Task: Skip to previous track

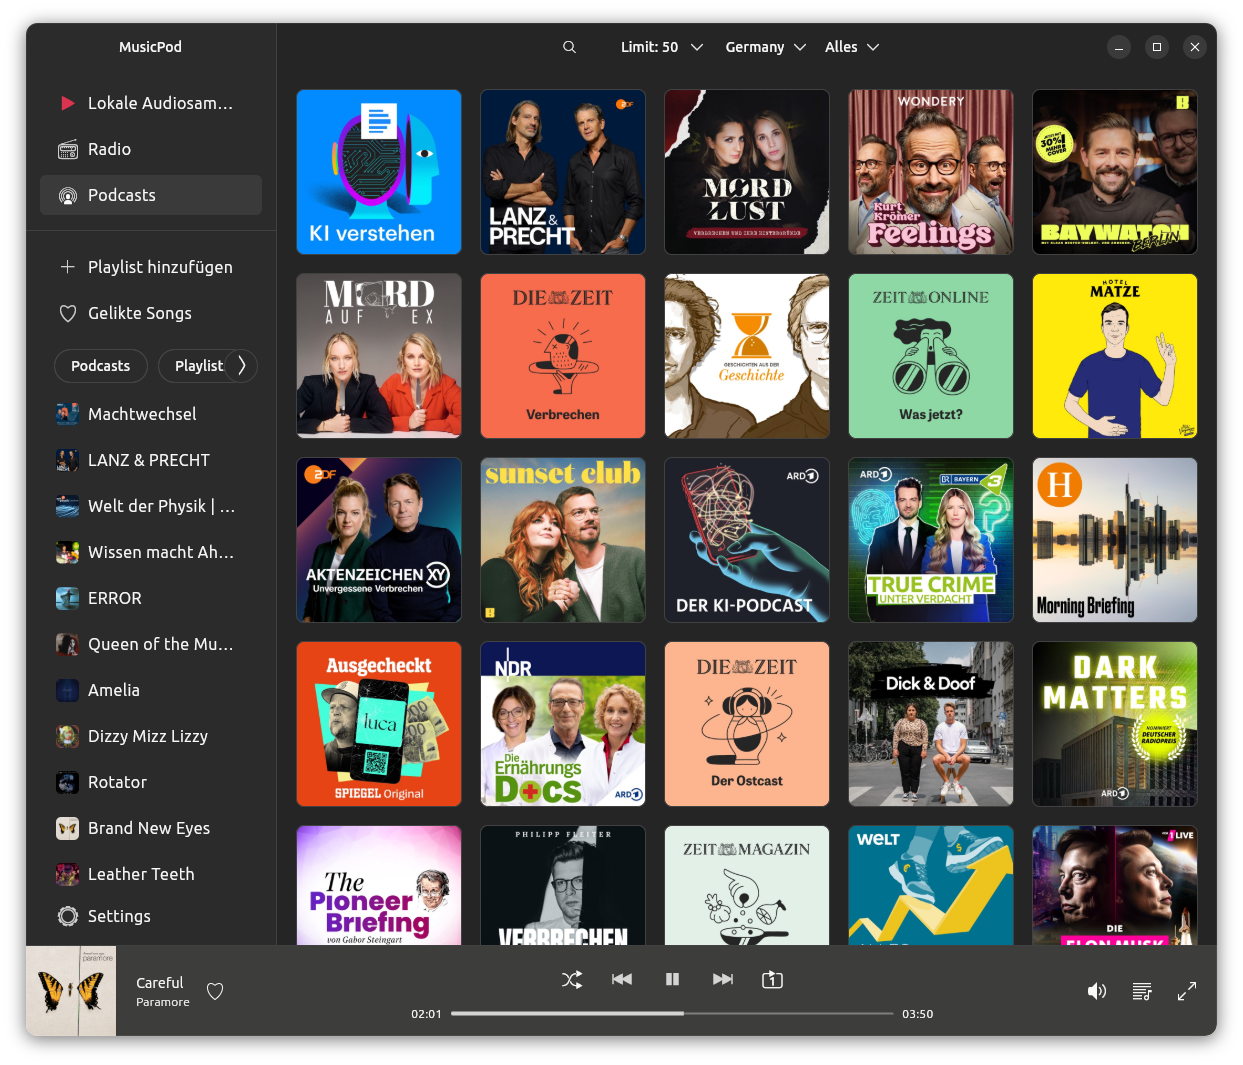Action: click(622, 980)
